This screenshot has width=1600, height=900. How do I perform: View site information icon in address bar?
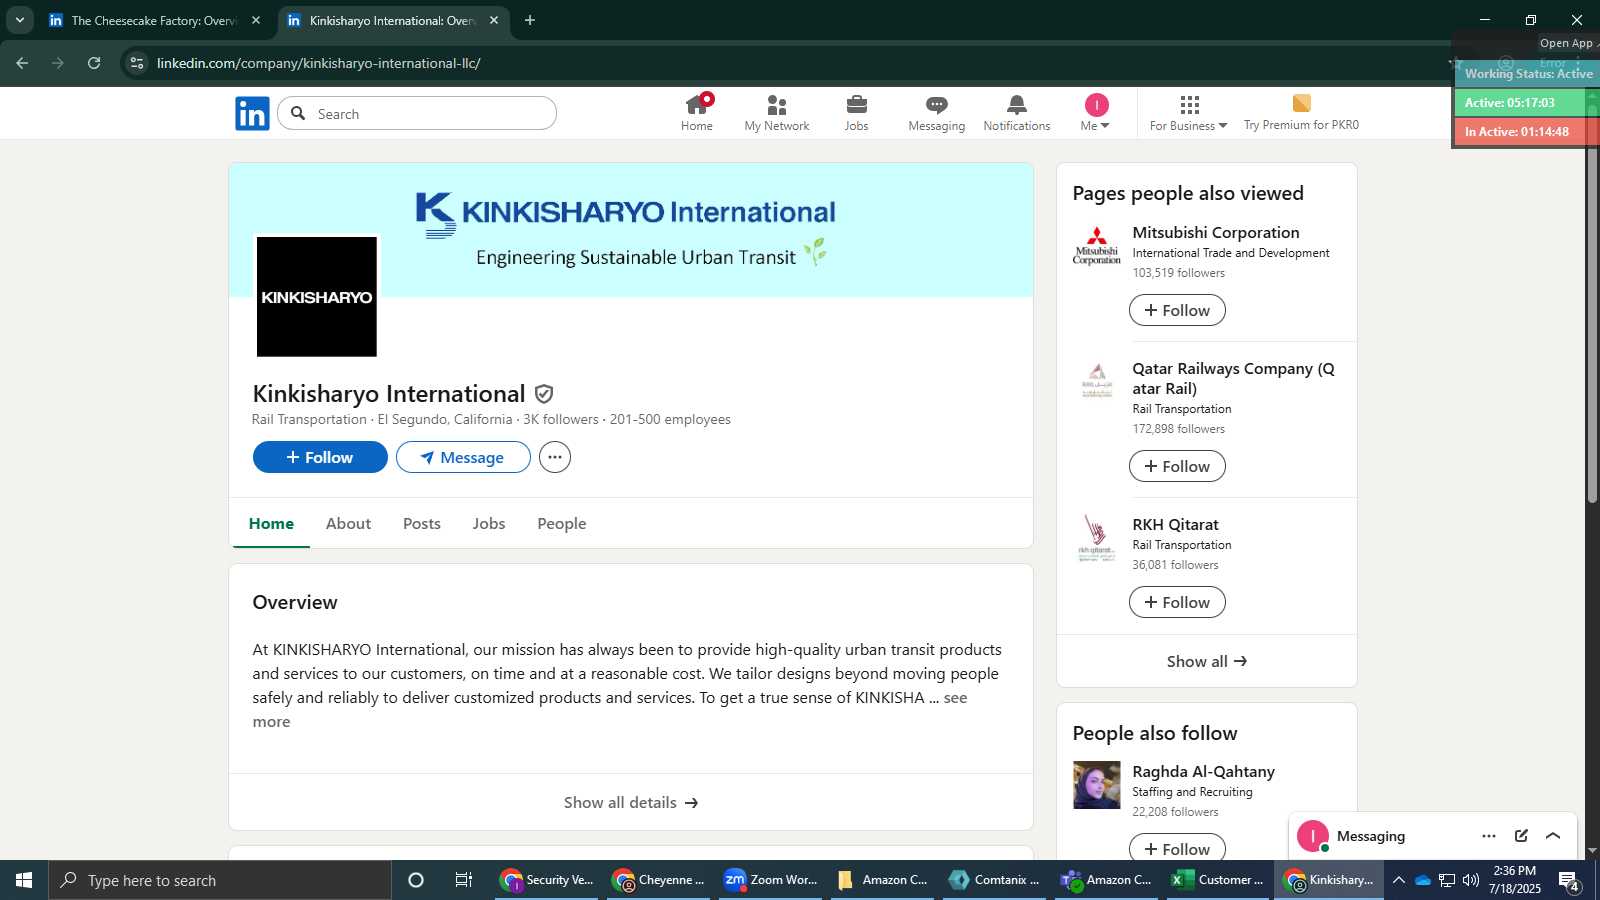click(137, 63)
